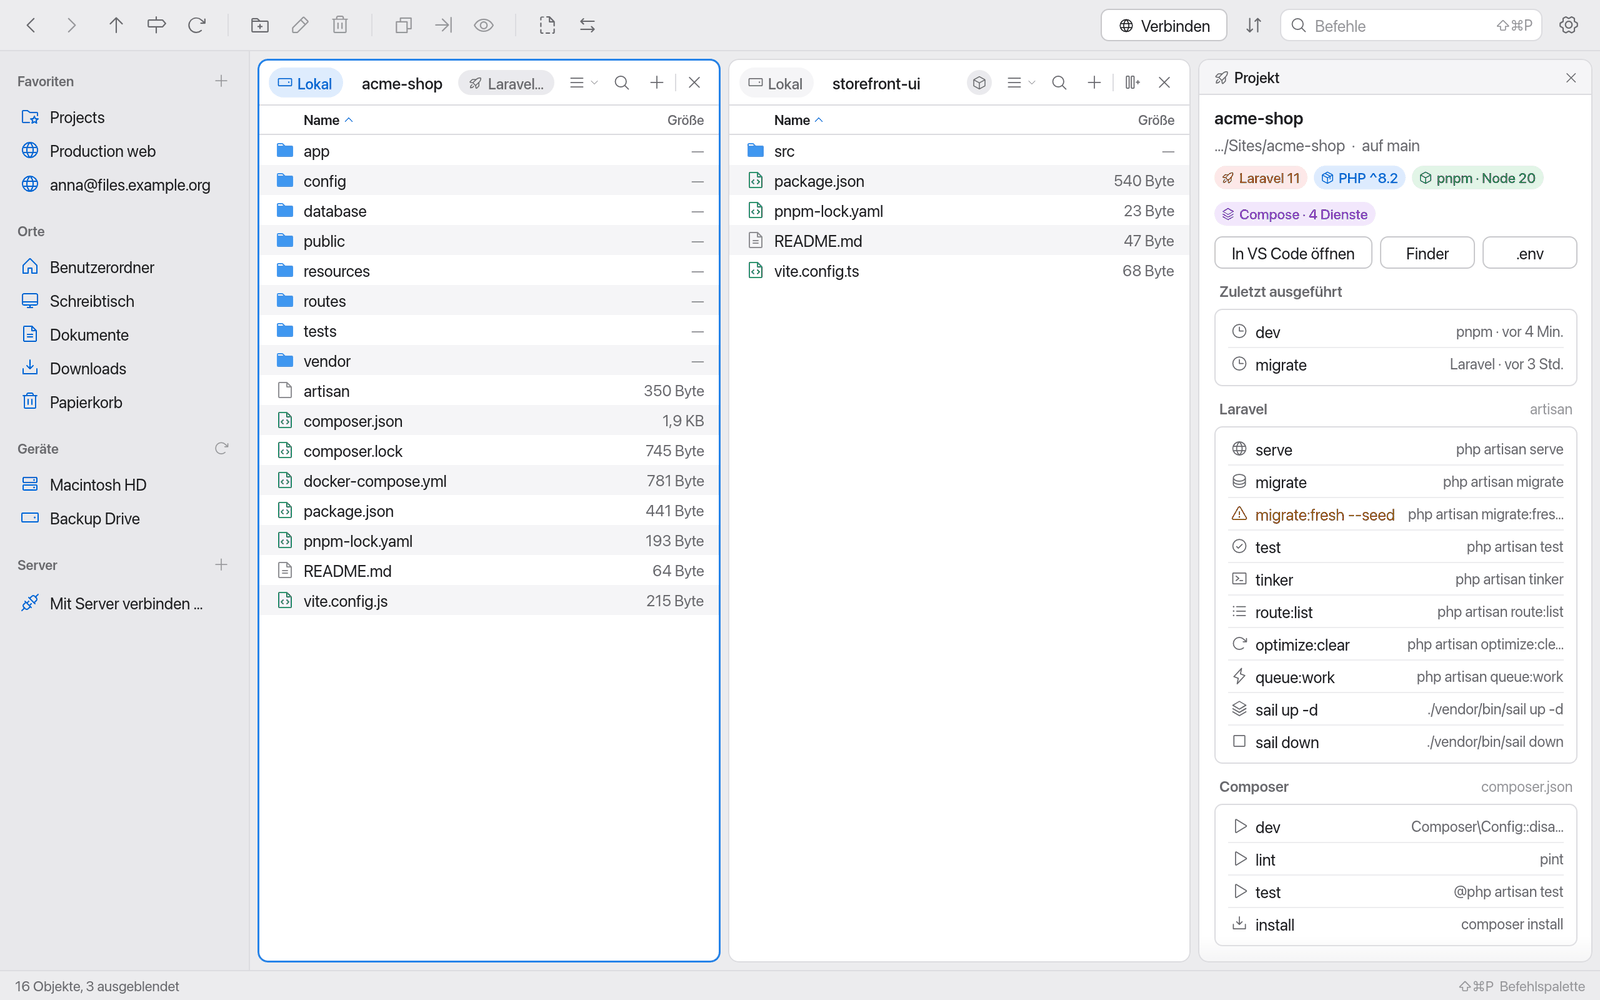Open view options dropdown in storefront-ui pane
The image size is (1600, 1000).
1020,83
